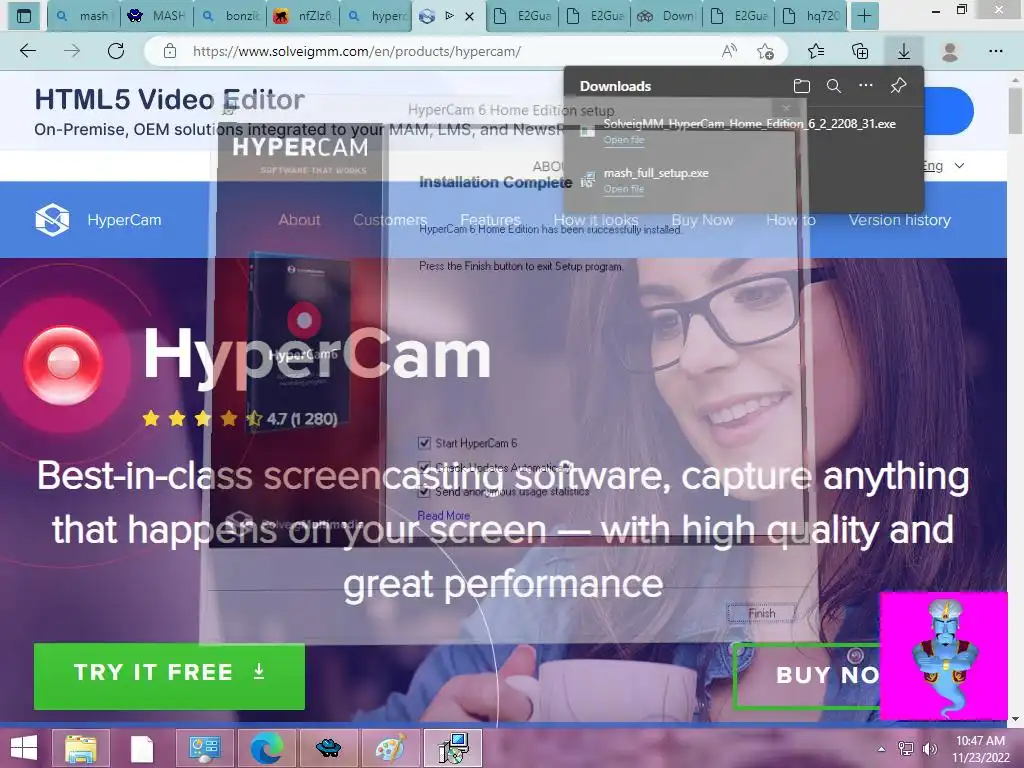Click the page vertical scrollbar thumb
The width and height of the screenshot is (1024, 768).
tap(1015, 111)
